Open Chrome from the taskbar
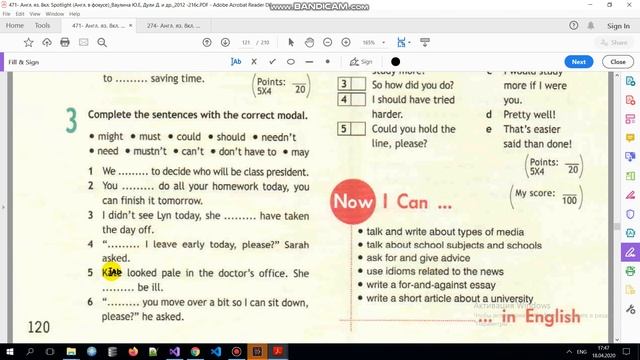The height and width of the screenshot is (360, 640). (195, 351)
